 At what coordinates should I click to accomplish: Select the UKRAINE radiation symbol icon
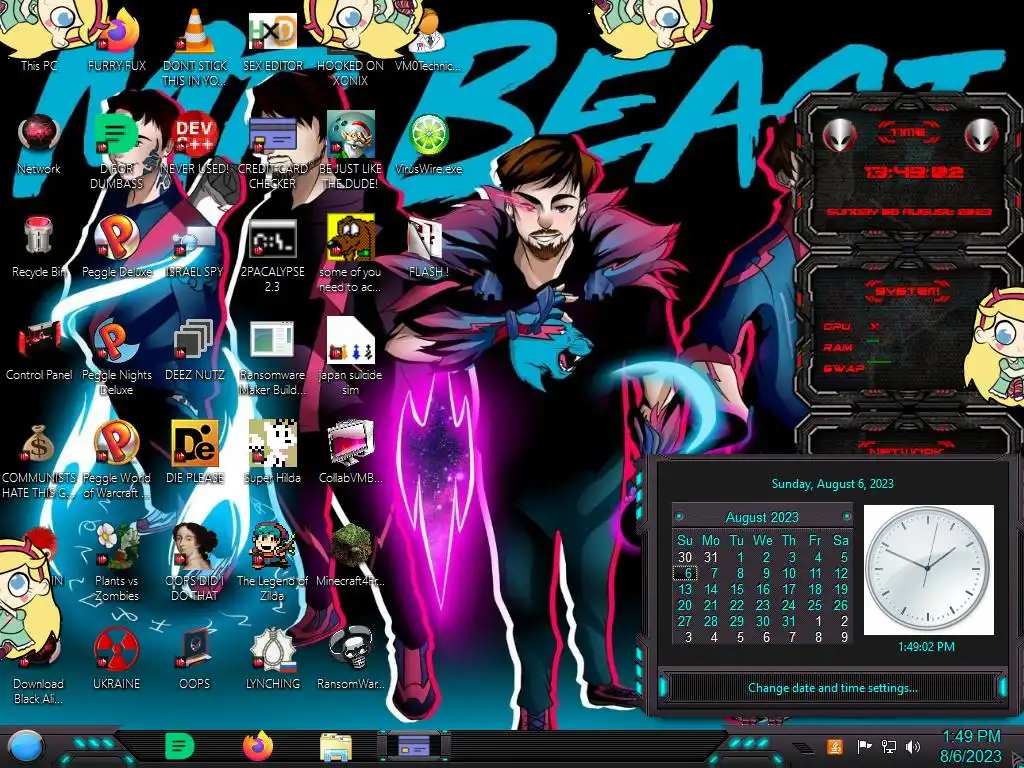[116, 660]
